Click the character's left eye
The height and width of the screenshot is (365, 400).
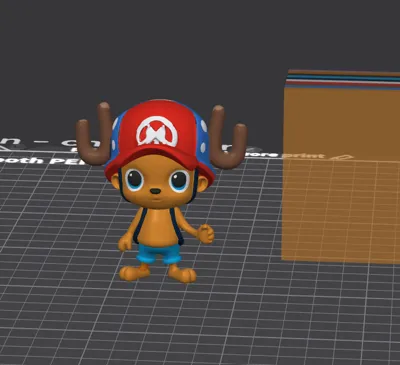[135, 179]
